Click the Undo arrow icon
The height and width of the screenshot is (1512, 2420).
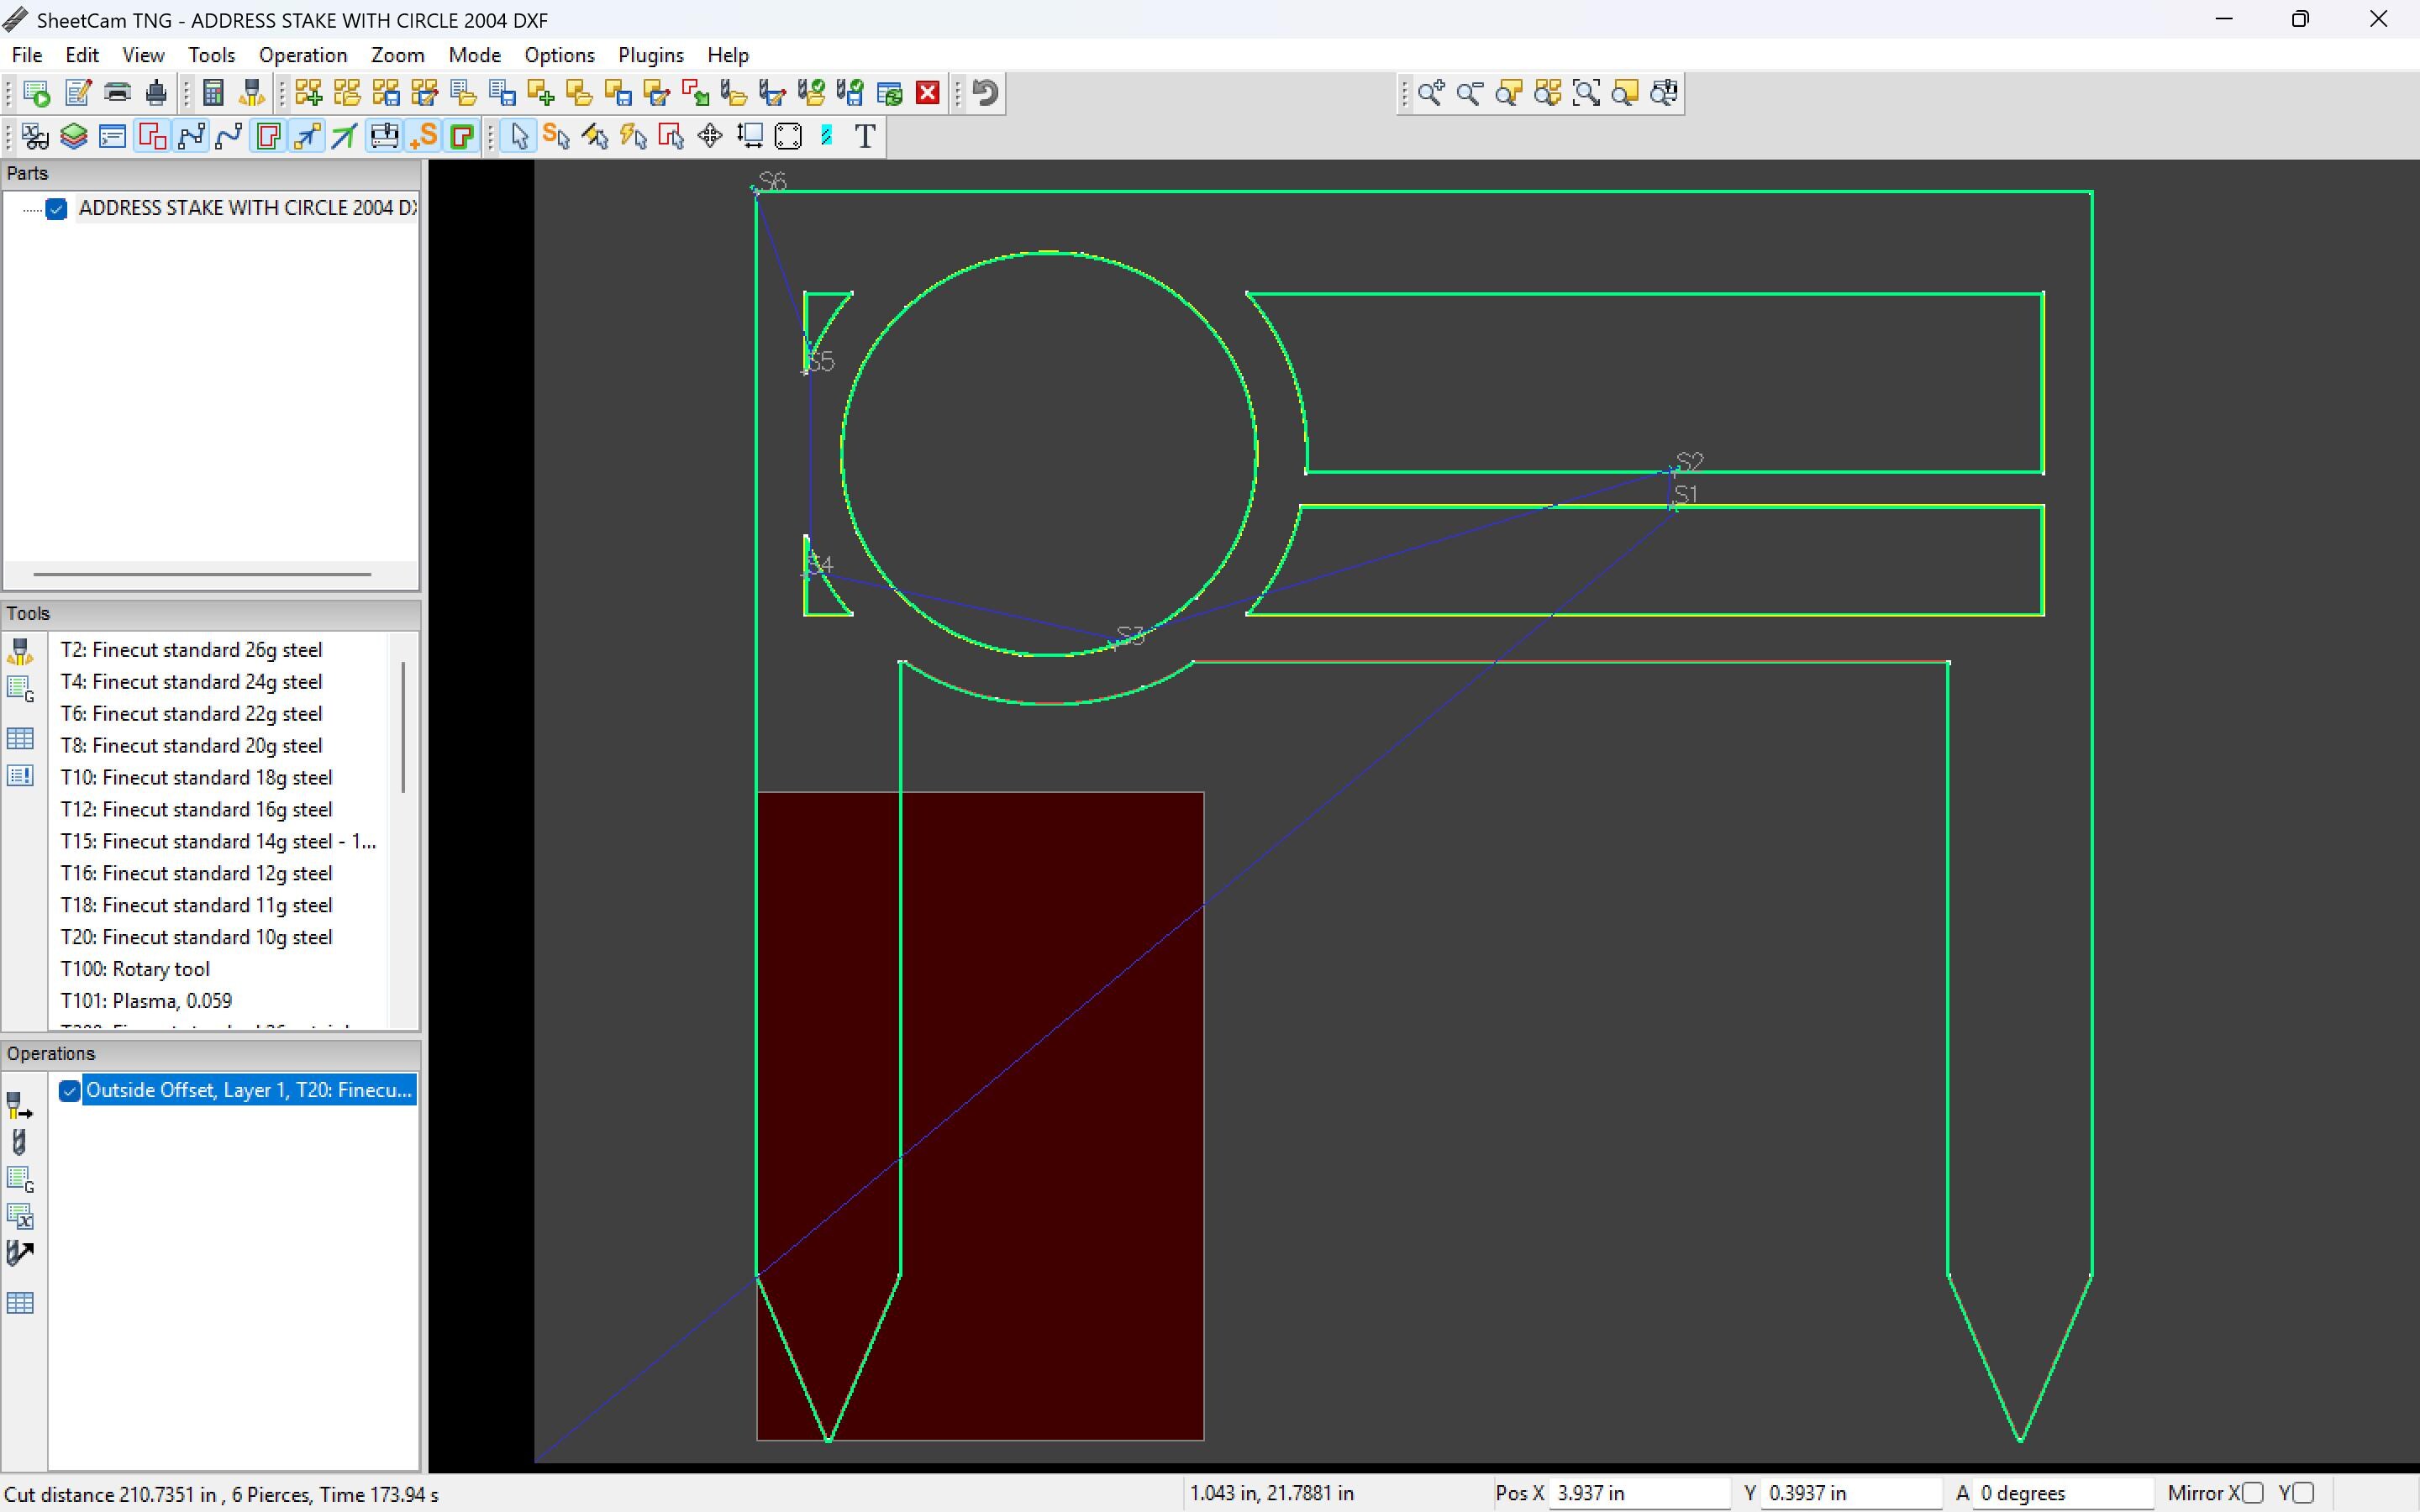pos(986,93)
